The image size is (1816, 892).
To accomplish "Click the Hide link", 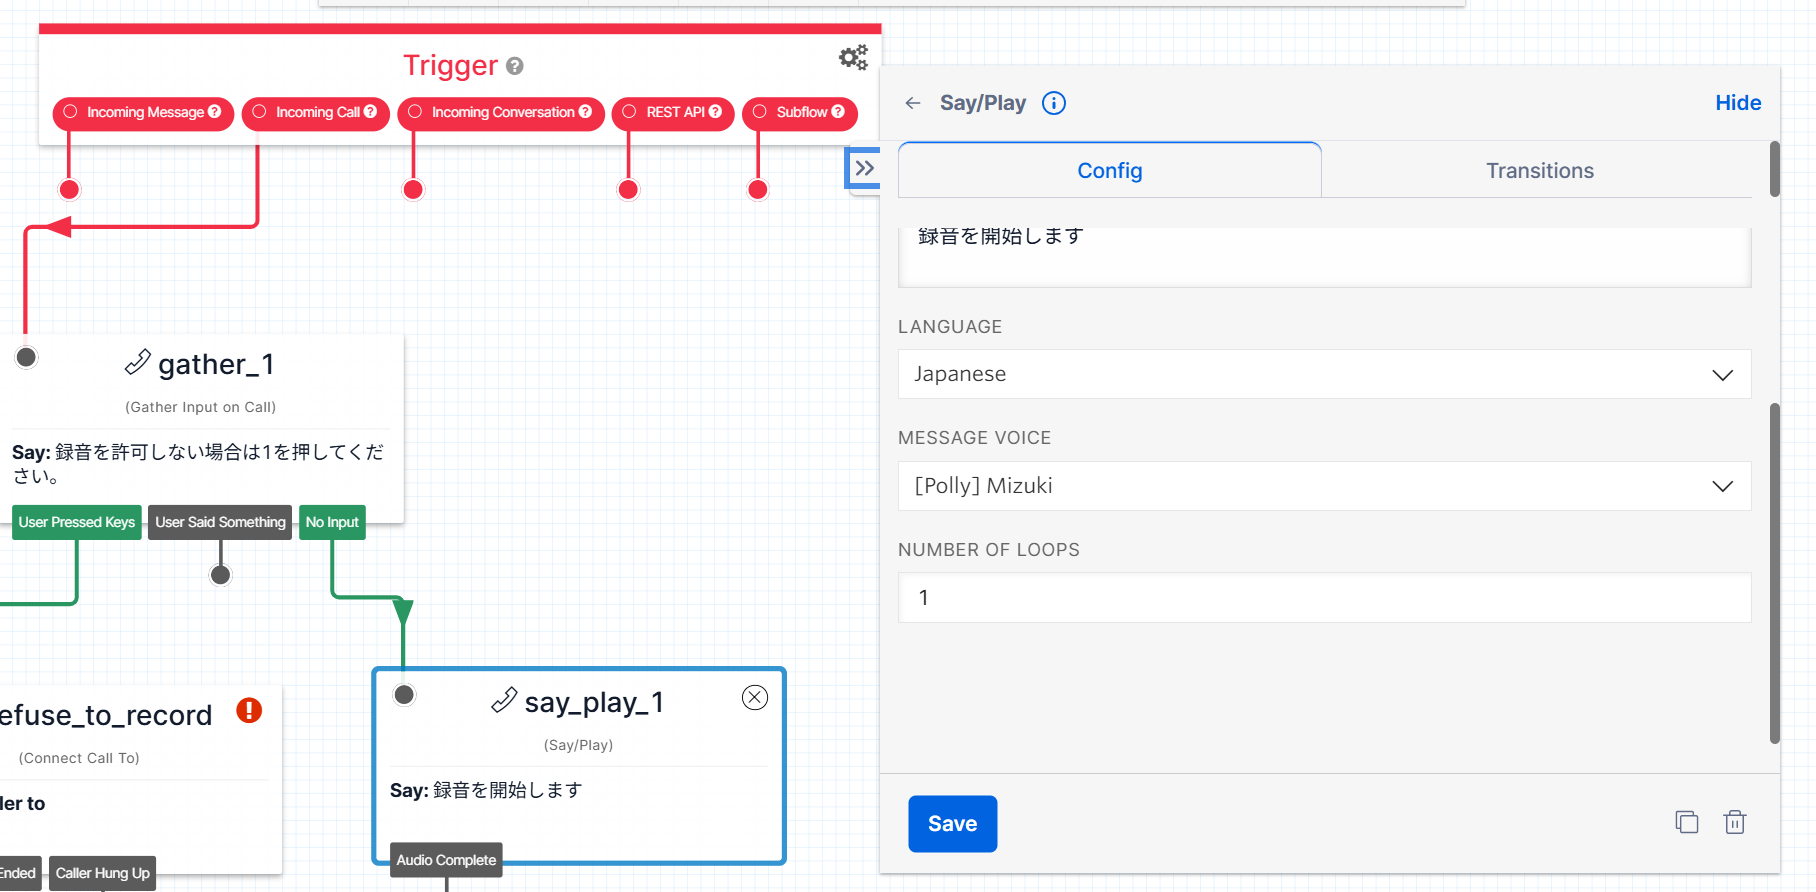I will click(1738, 103).
